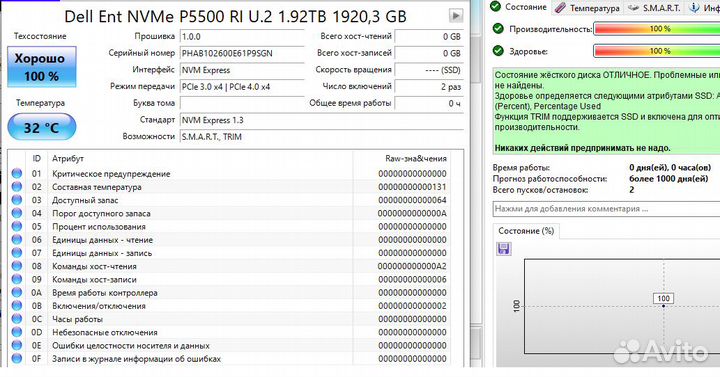The height and width of the screenshot is (377, 720).
Task: Click the Число включений value 2 раз
Action: point(429,86)
